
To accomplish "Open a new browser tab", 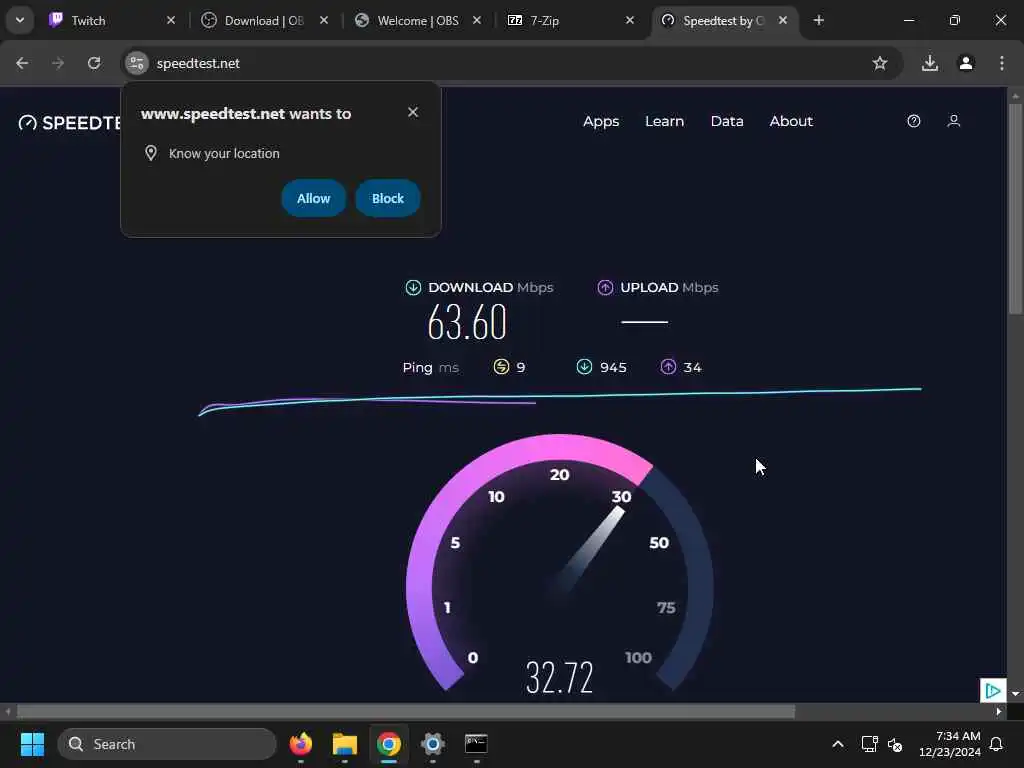I will [818, 20].
